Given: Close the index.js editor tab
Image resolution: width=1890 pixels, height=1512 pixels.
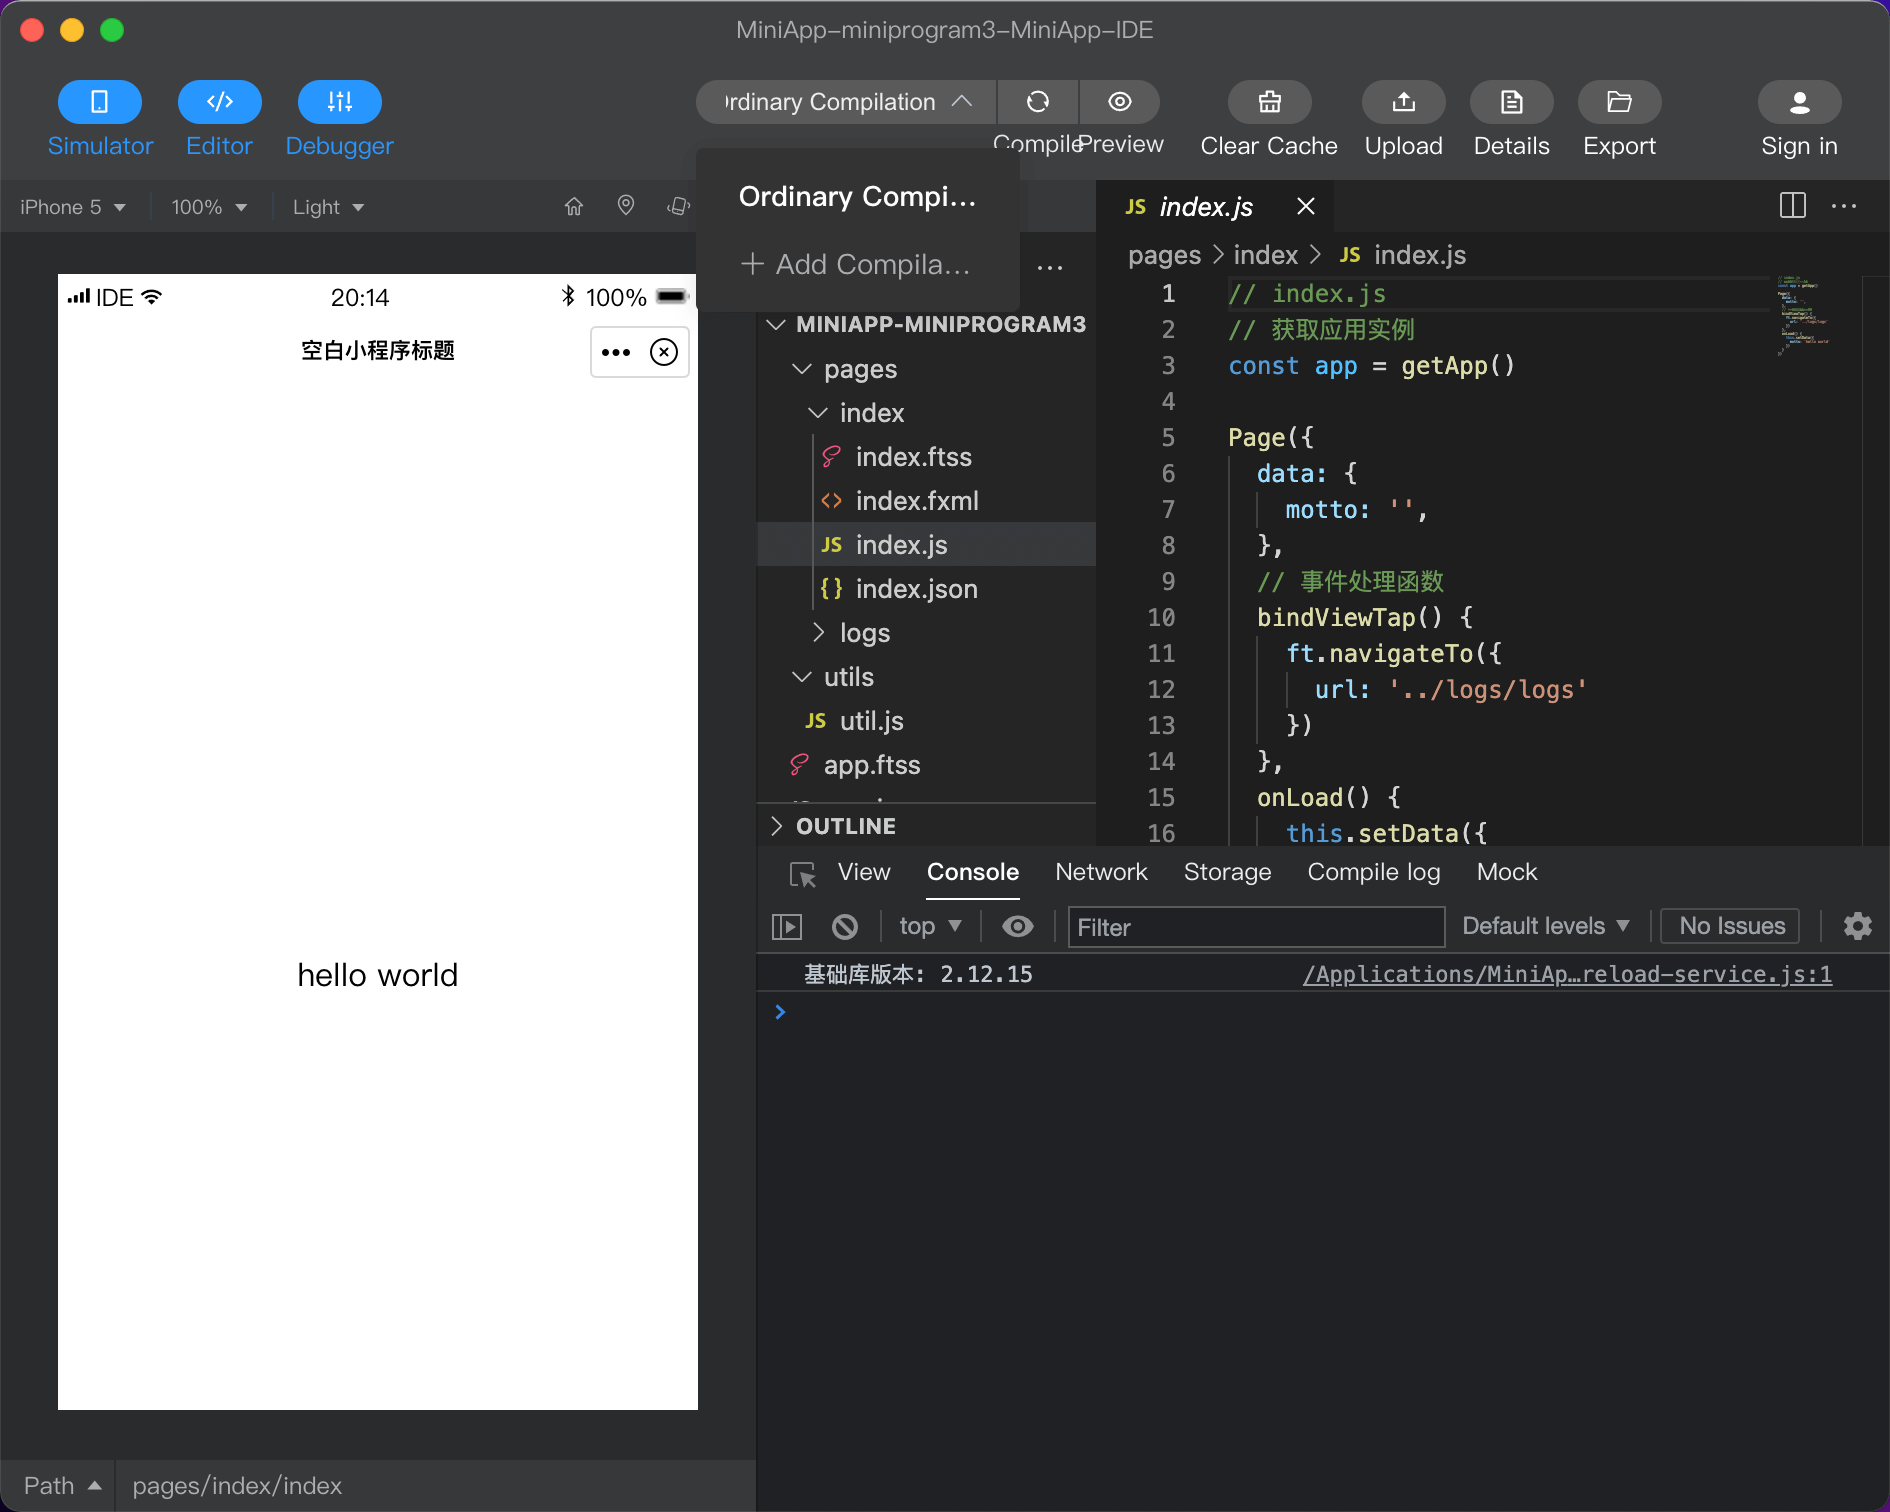Looking at the screenshot, I should pyautogui.click(x=1306, y=206).
